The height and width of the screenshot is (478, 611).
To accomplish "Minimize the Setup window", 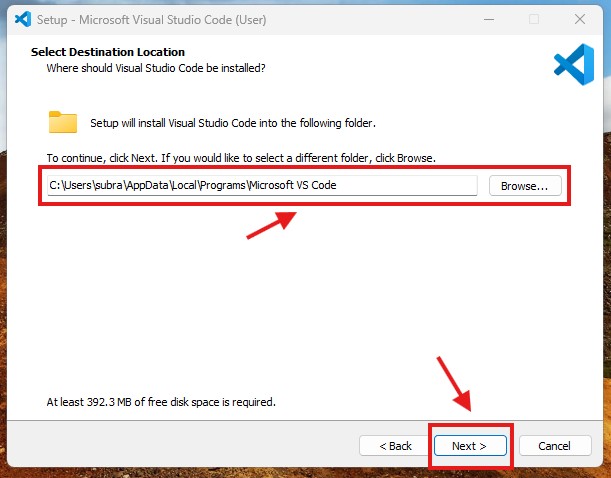I will point(487,19).
